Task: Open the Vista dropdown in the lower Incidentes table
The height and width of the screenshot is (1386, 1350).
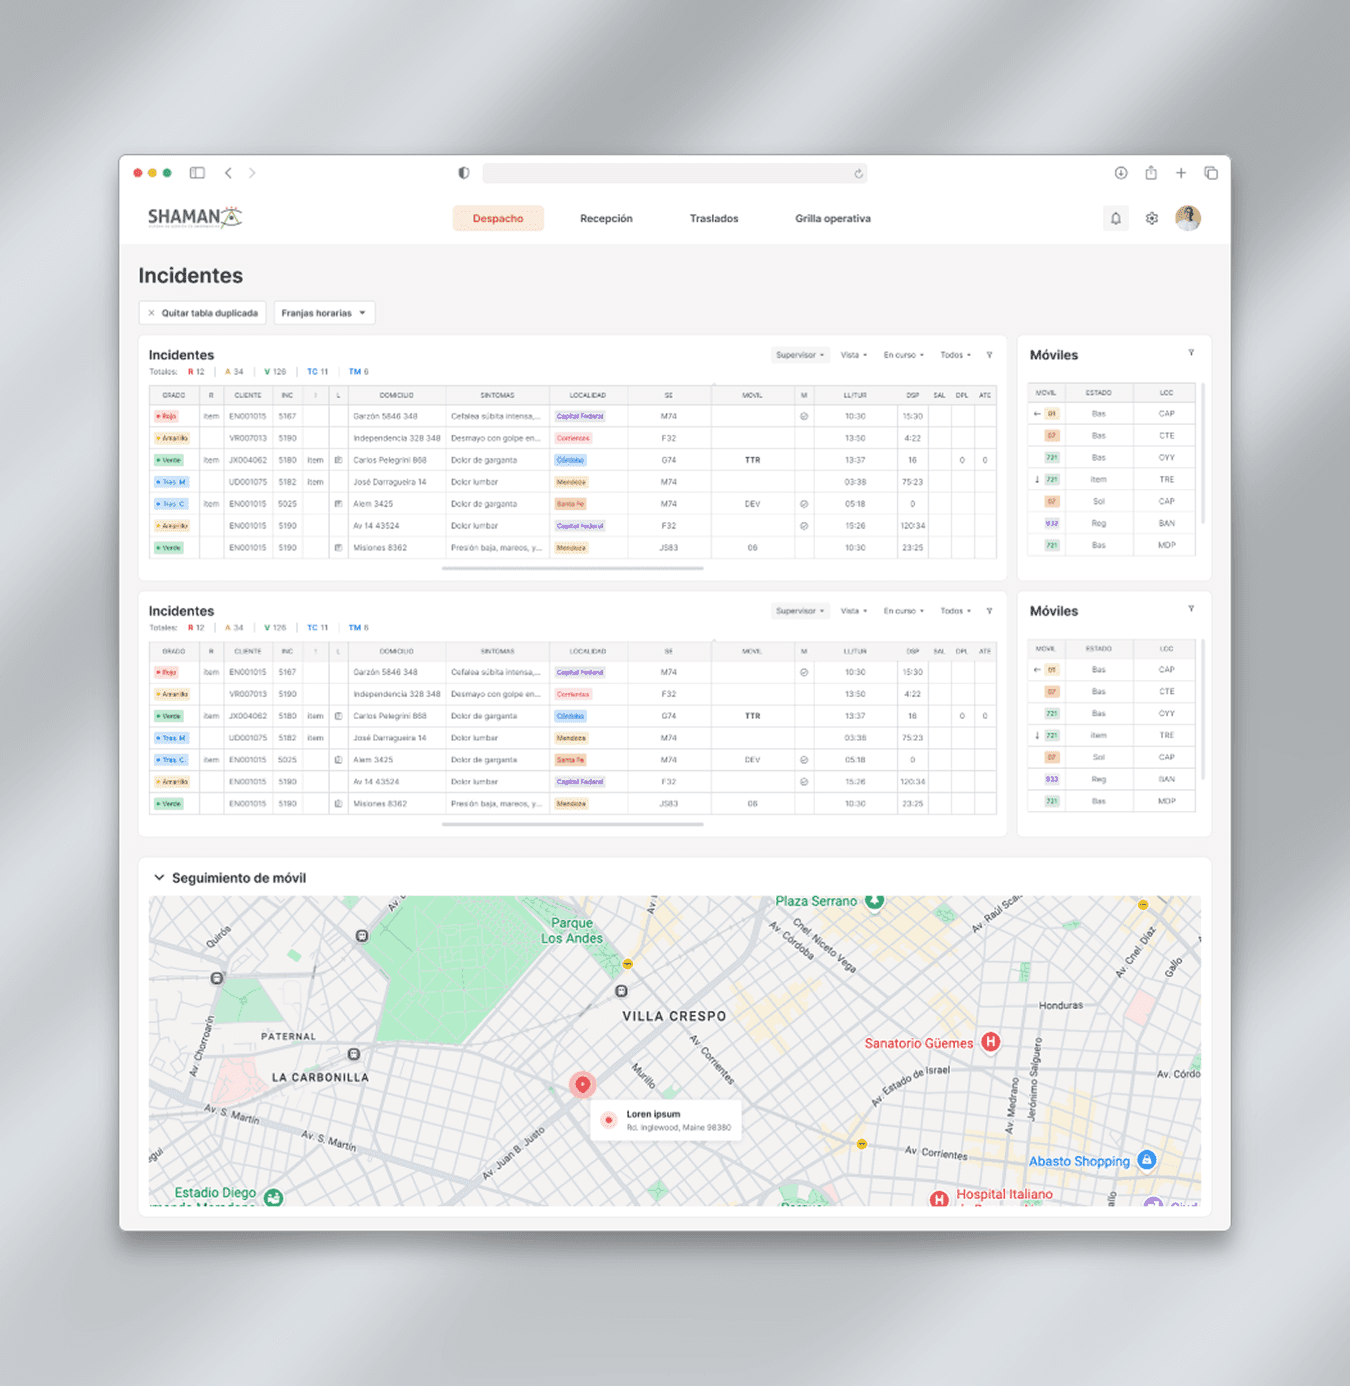Action: [853, 611]
